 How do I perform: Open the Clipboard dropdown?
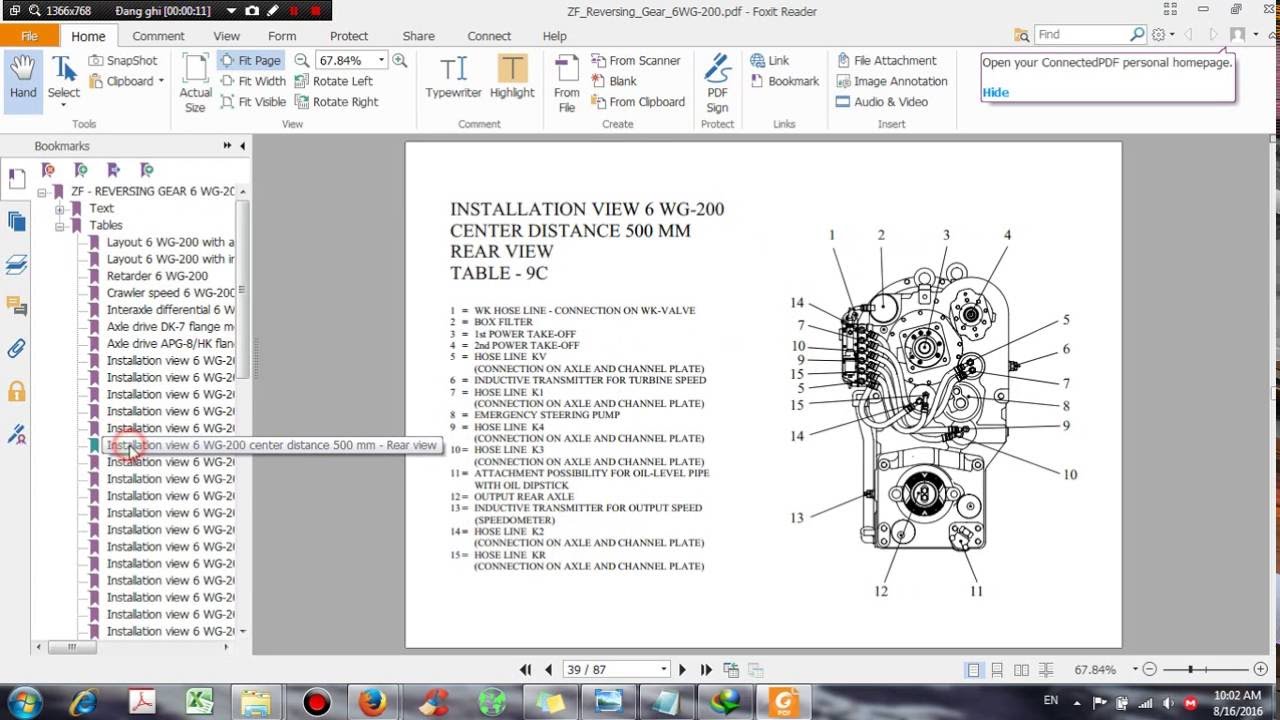pyautogui.click(x=127, y=81)
